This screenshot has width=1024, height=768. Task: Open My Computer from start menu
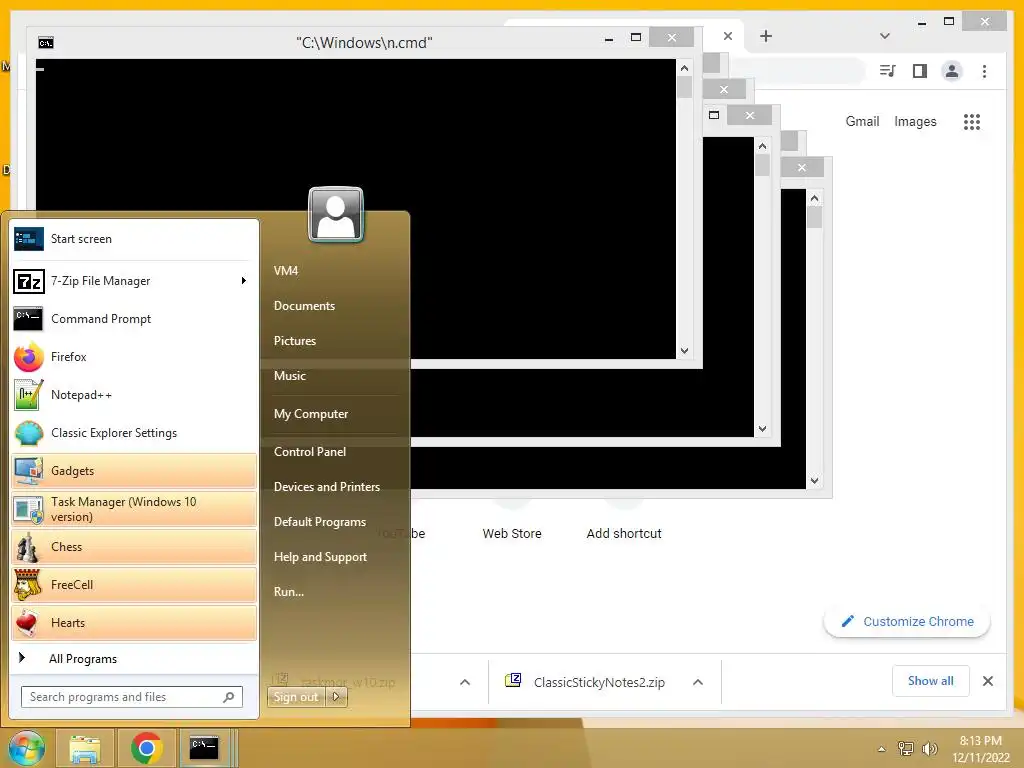point(311,413)
